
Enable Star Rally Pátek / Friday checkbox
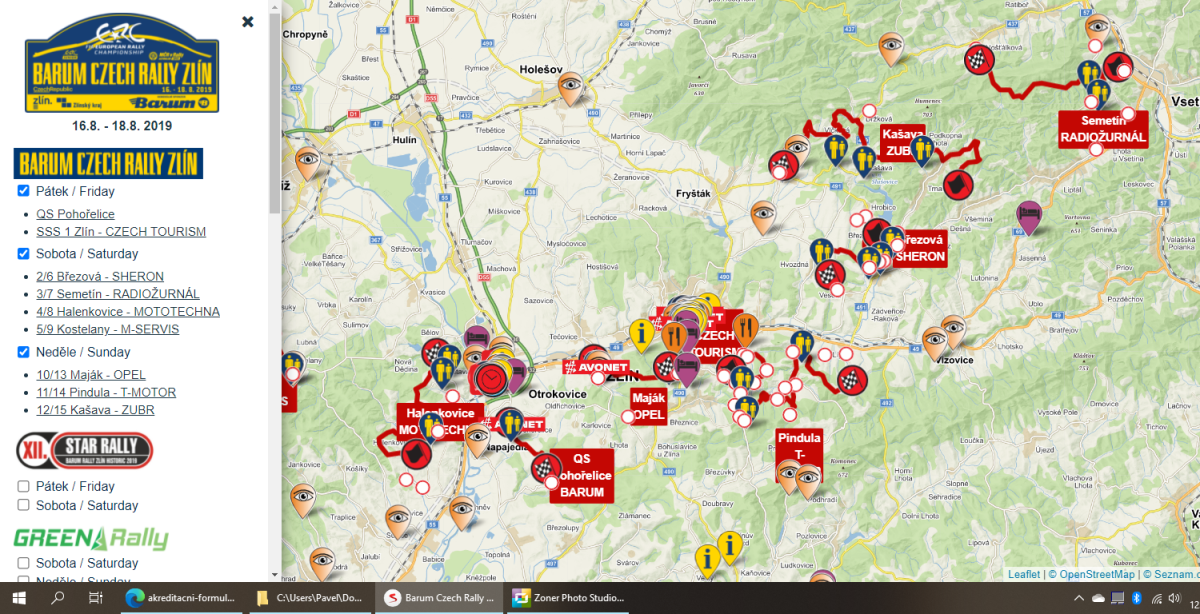pos(24,486)
